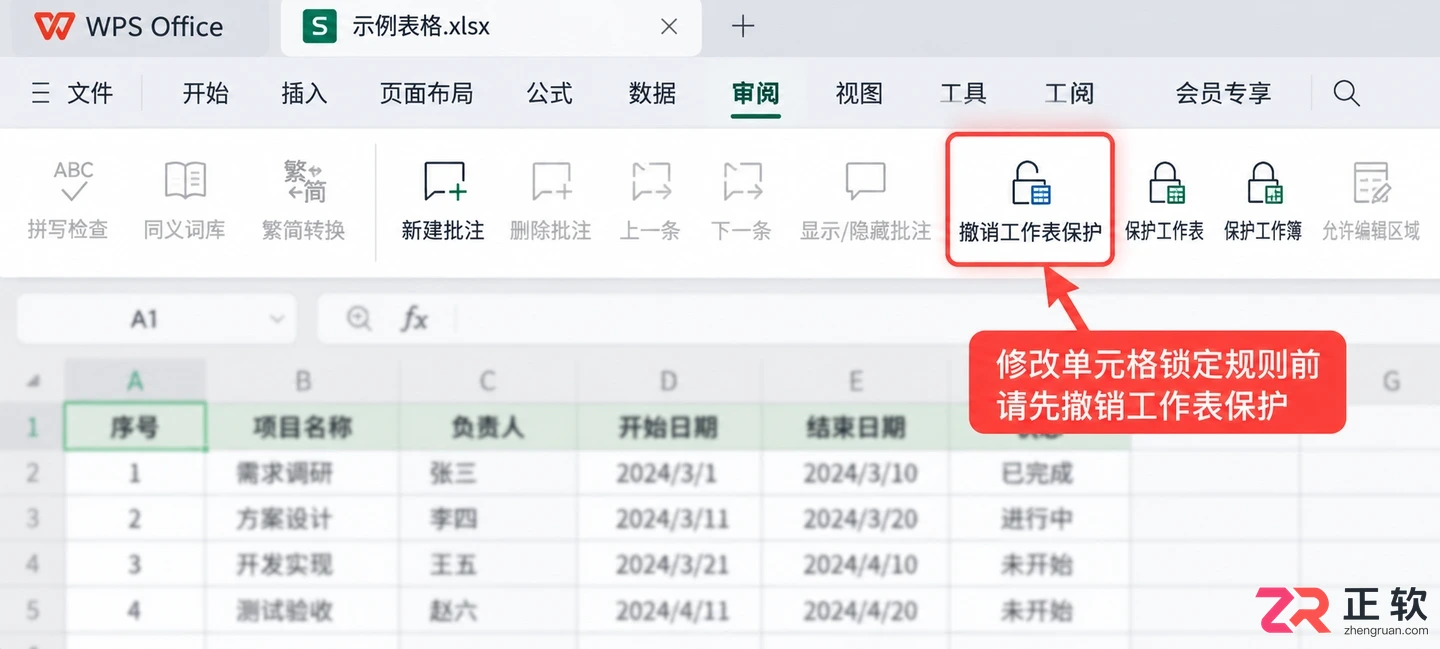Select column B header

(303, 381)
